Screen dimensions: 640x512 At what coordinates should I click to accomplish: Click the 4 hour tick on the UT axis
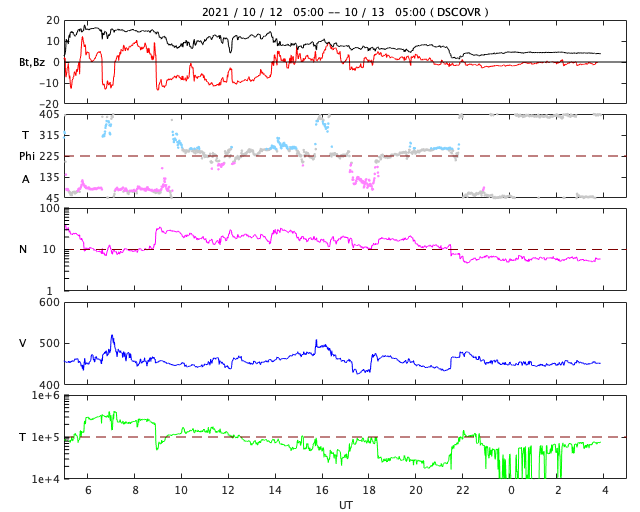click(x=605, y=490)
